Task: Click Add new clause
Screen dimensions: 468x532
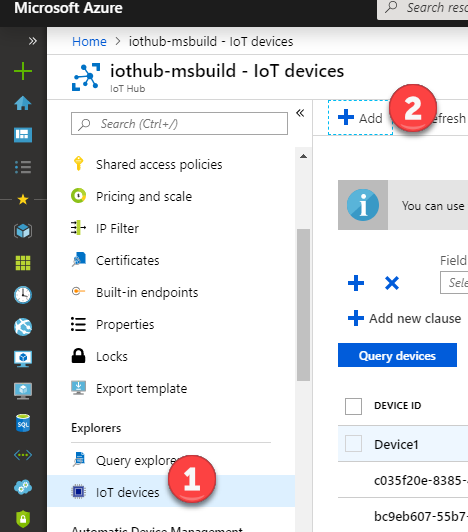Action: (405, 318)
